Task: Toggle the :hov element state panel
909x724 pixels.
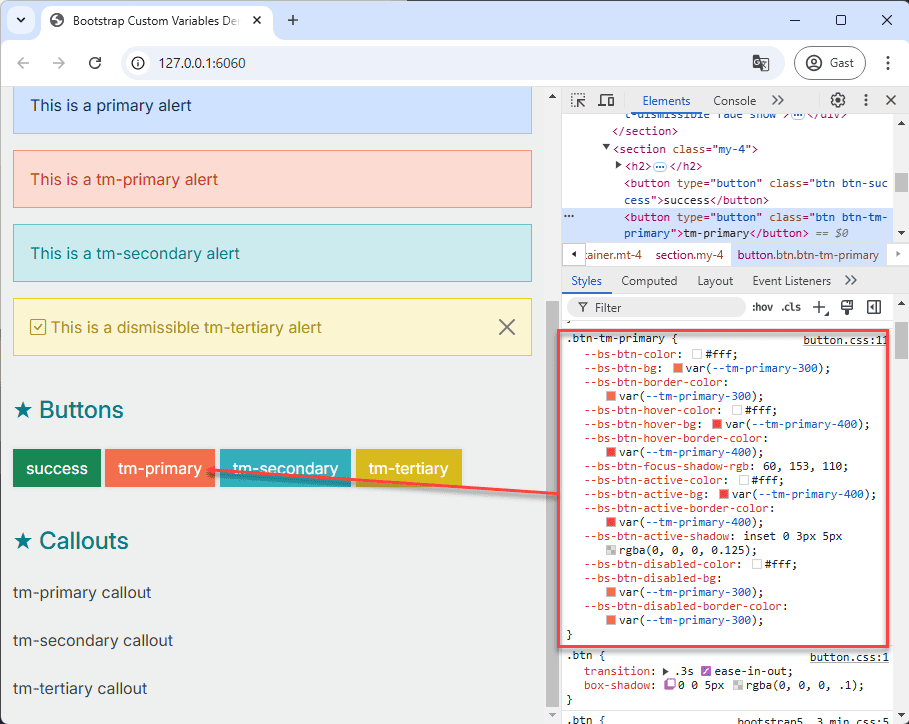Action: pyautogui.click(x=762, y=307)
